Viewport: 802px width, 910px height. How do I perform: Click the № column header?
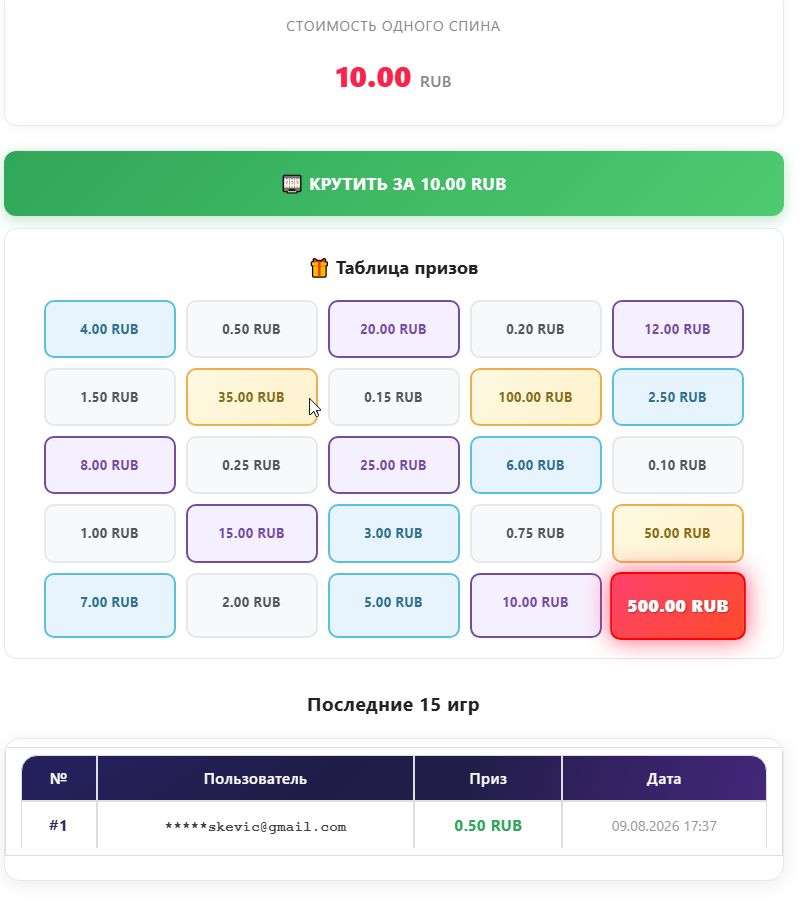click(x=59, y=778)
